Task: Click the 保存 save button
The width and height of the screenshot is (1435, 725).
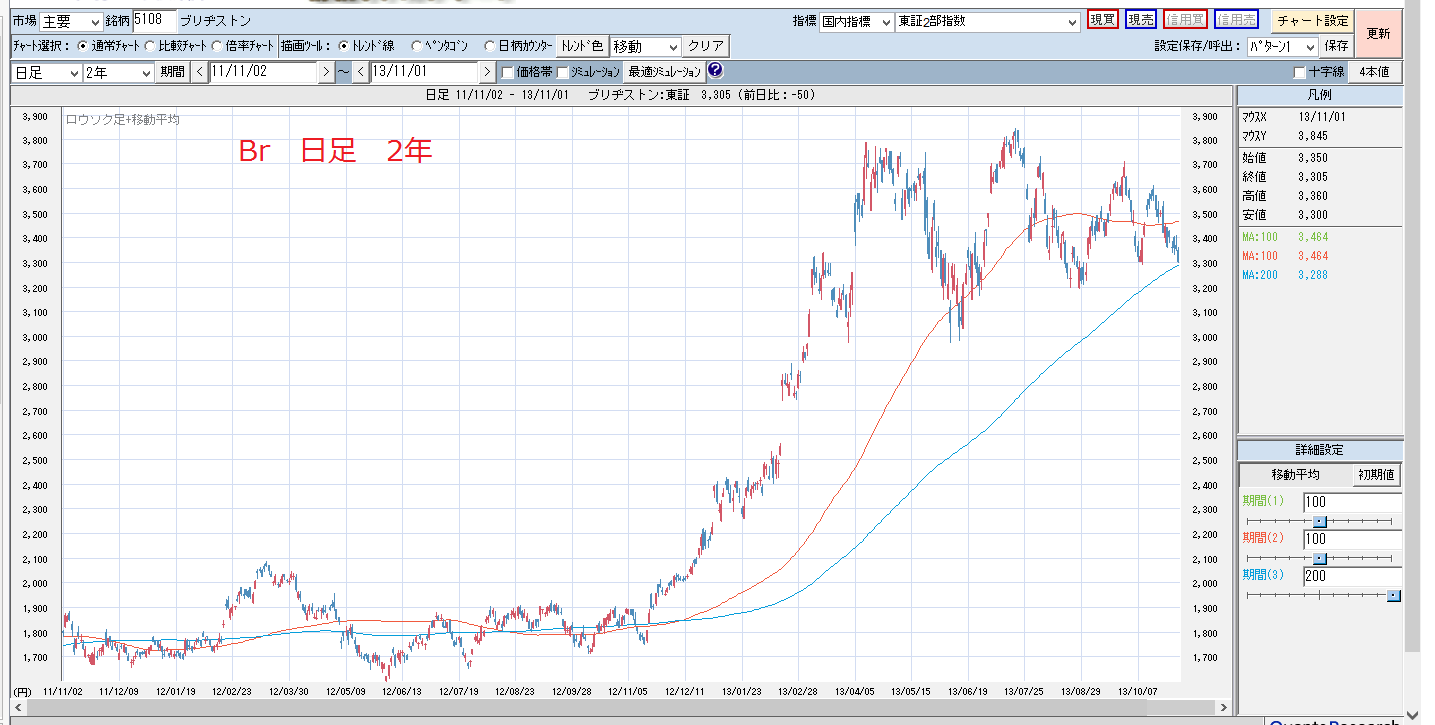Action: coord(1336,46)
